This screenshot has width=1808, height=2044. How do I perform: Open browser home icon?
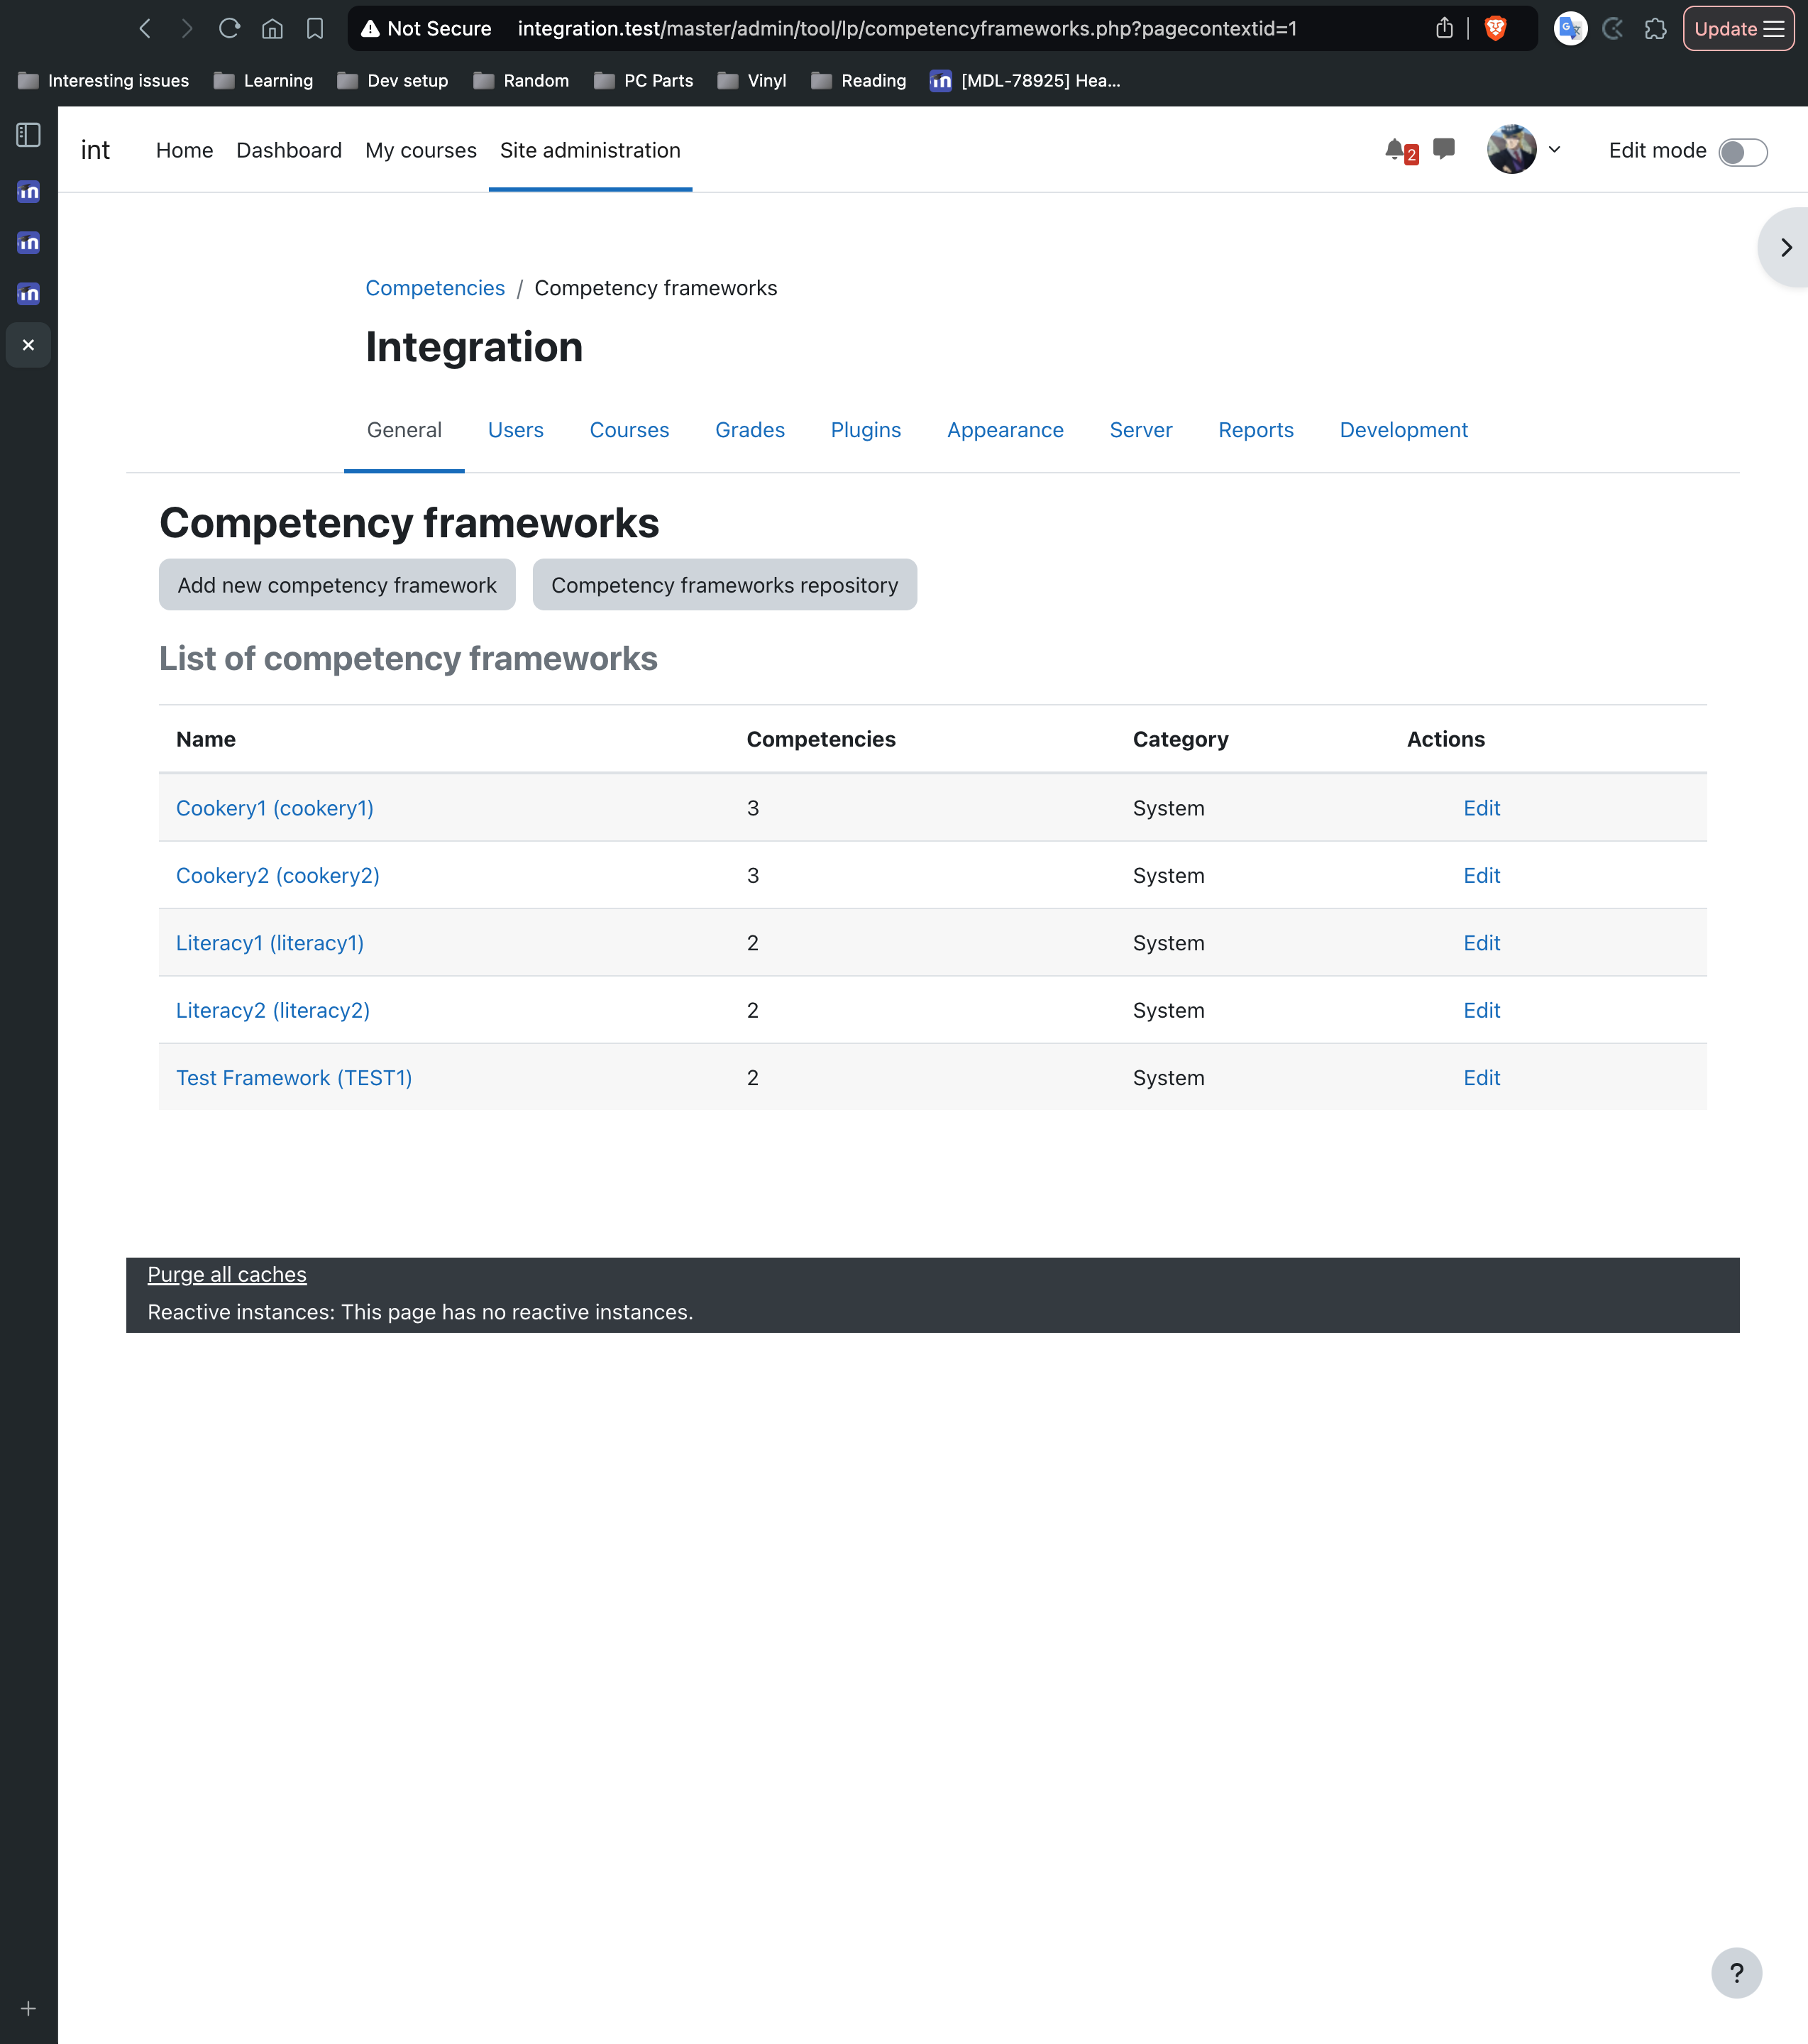272,28
